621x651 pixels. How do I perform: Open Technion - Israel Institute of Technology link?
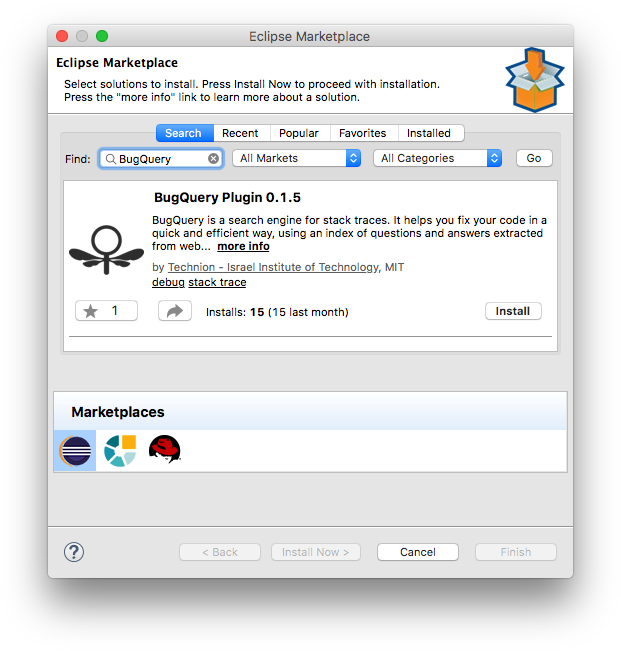click(273, 267)
